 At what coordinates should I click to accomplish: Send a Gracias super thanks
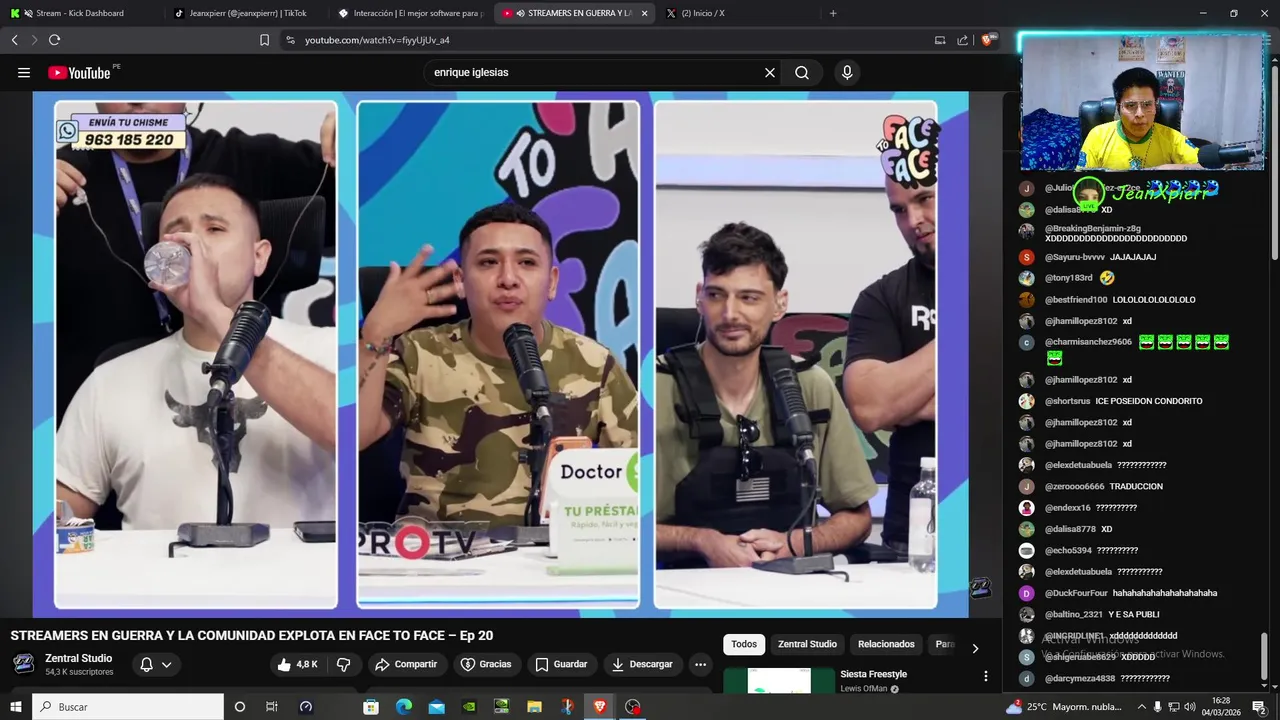[x=486, y=664]
